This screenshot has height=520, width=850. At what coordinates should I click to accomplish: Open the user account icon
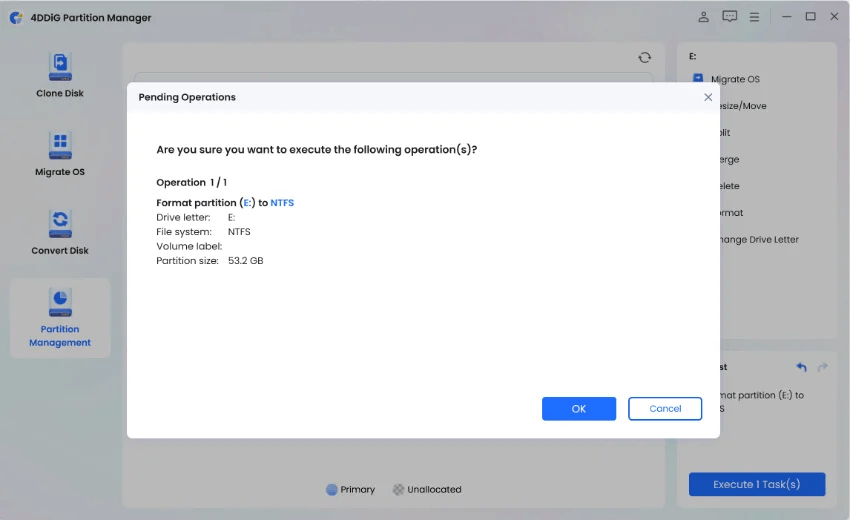(703, 17)
